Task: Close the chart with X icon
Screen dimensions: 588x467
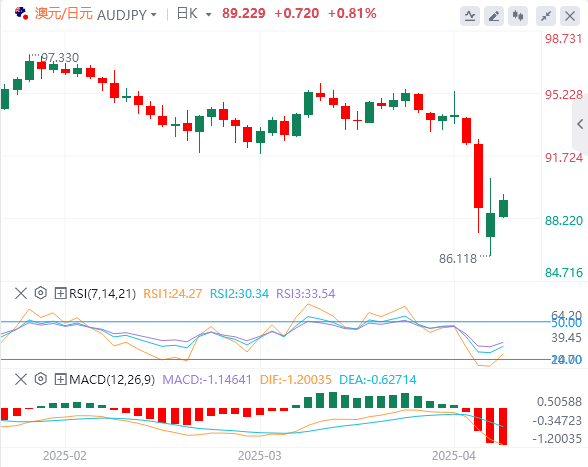Action: pyautogui.click(x=570, y=16)
